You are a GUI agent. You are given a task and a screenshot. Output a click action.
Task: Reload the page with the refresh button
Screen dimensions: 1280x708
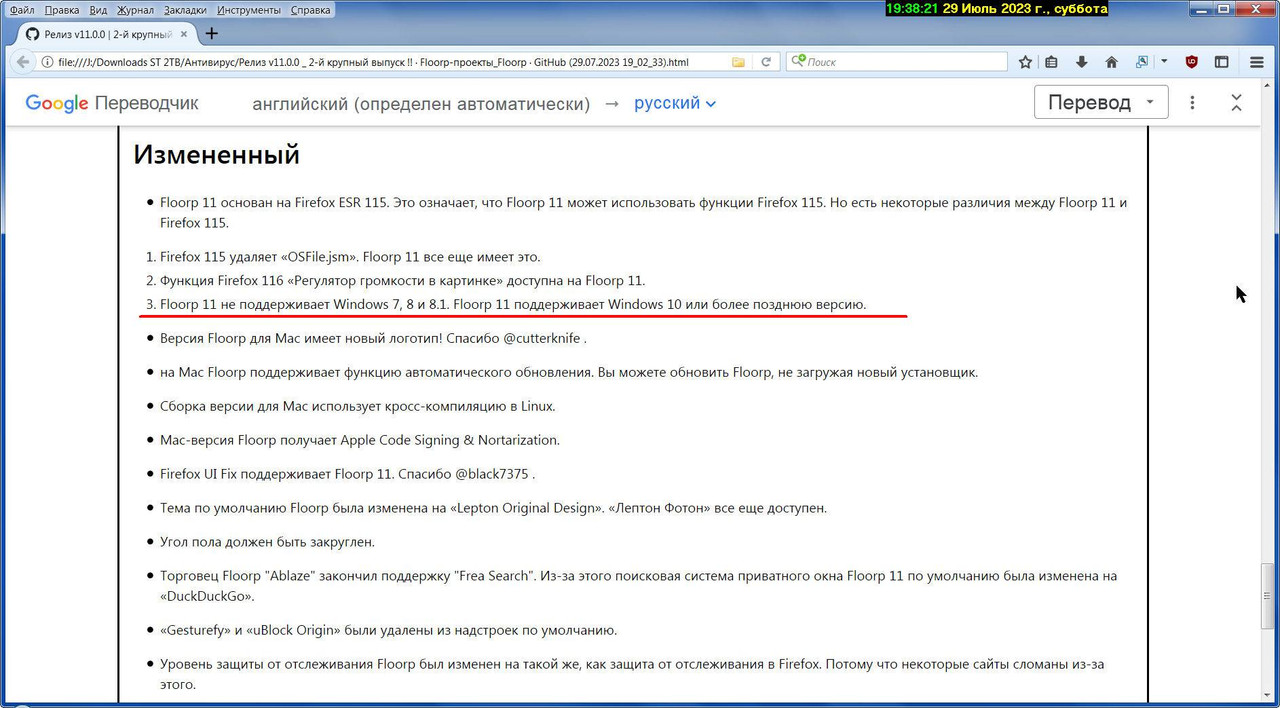(x=766, y=62)
